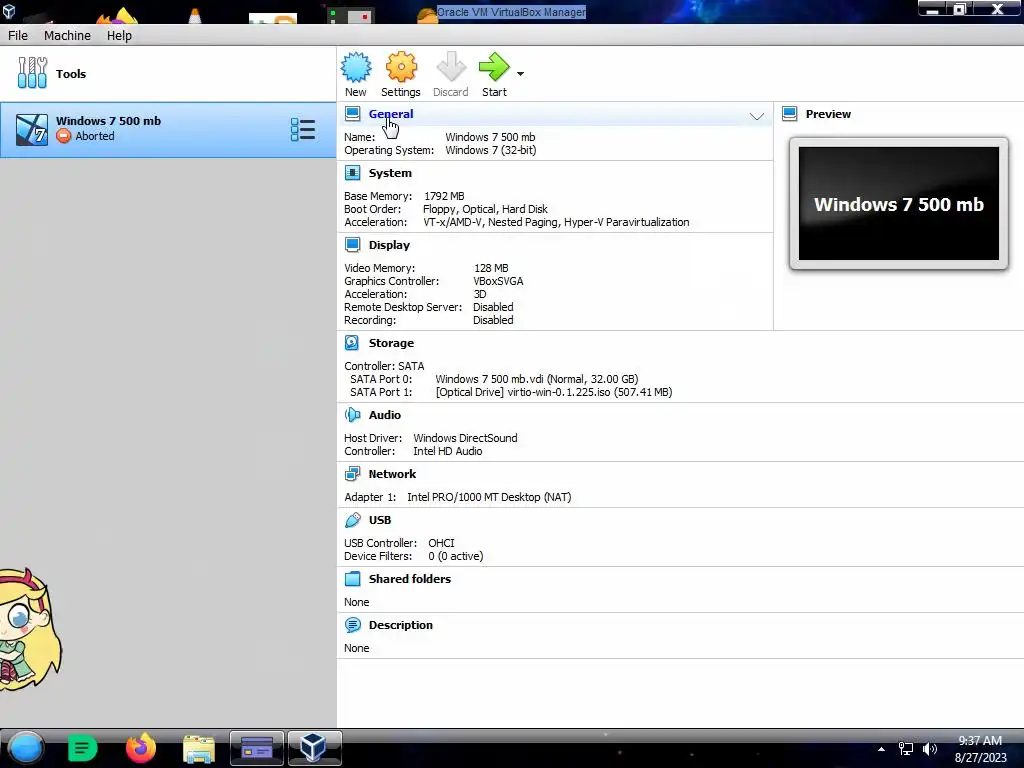Start the VM with green arrow

(x=494, y=67)
